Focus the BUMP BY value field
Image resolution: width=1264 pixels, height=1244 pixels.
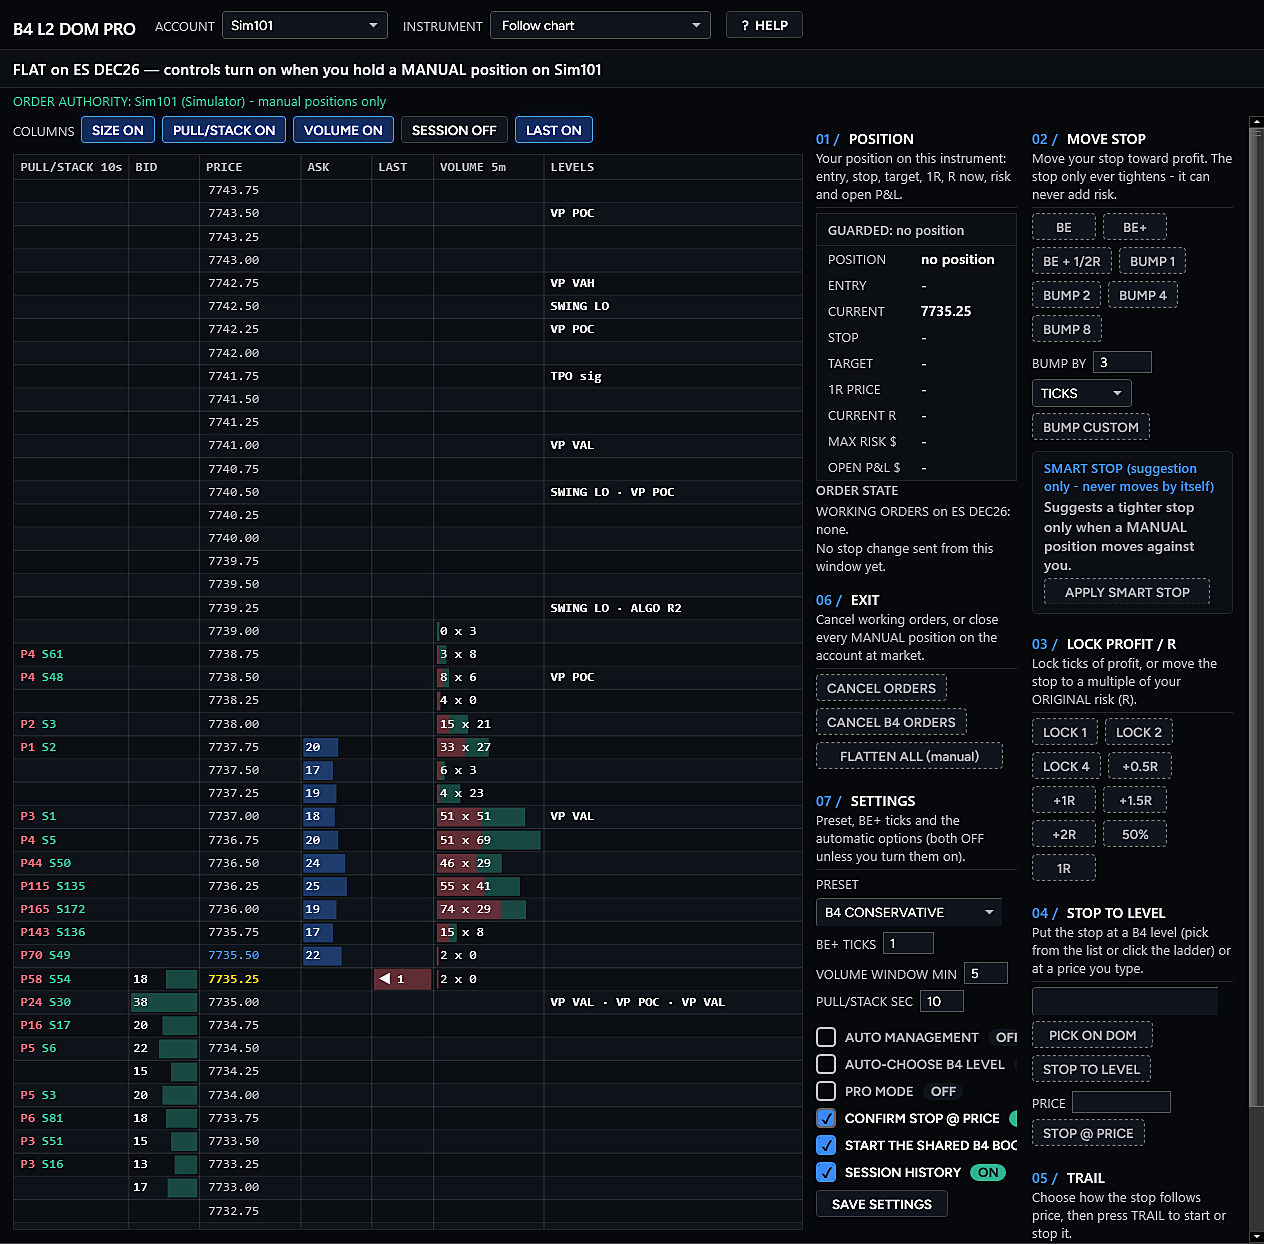point(1122,362)
